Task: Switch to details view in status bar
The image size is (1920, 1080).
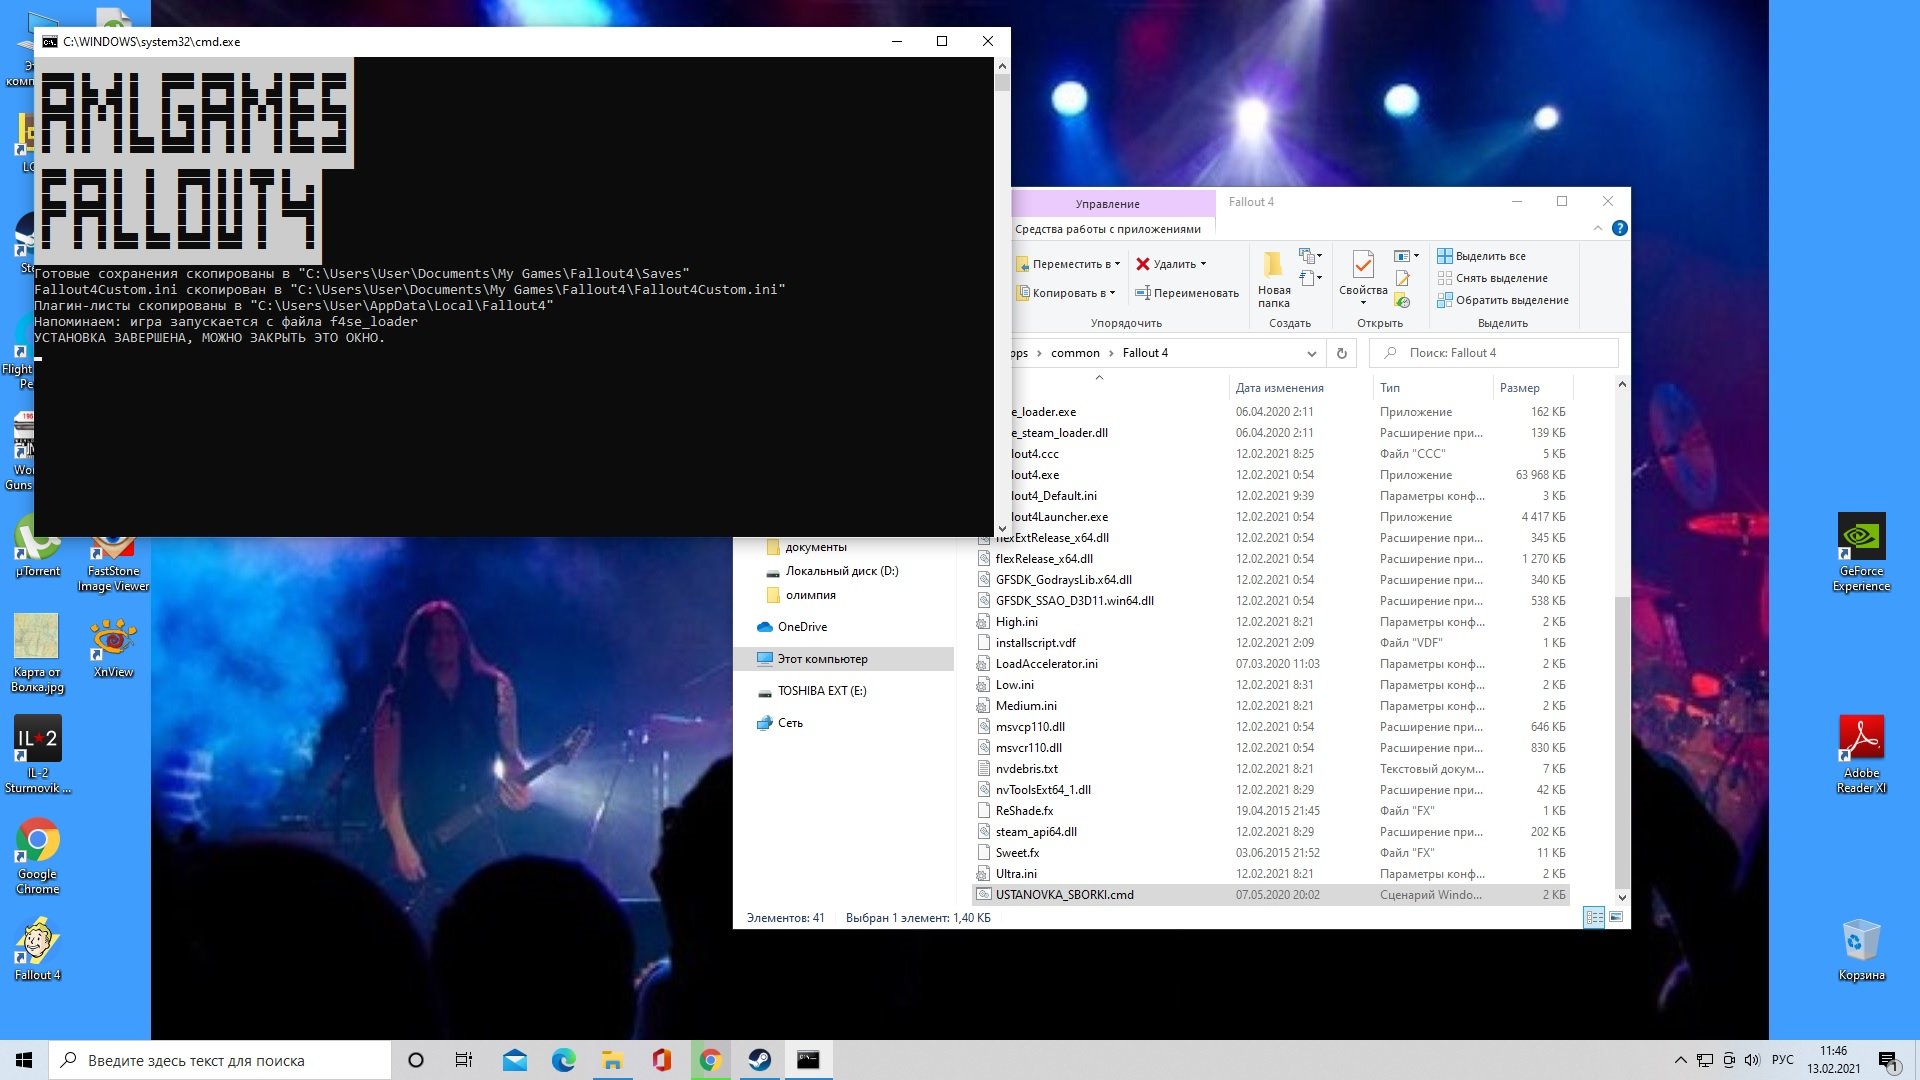Action: (x=1595, y=917)
